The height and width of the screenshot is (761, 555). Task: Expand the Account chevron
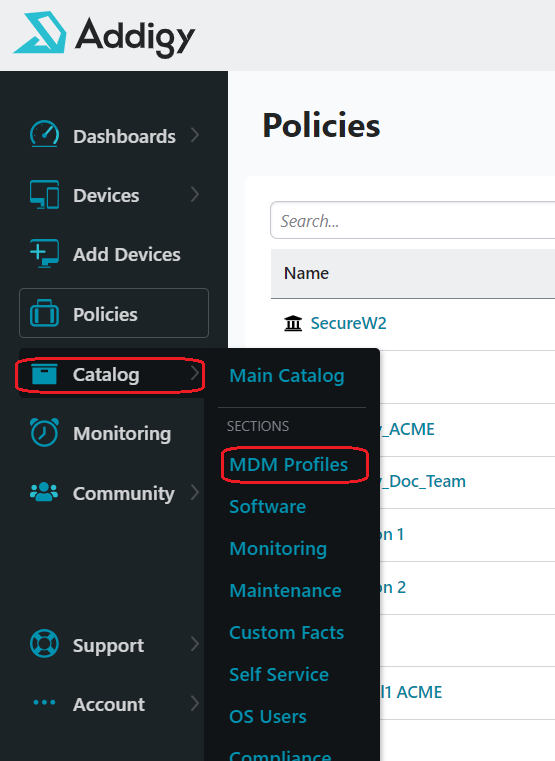(195, 703)
